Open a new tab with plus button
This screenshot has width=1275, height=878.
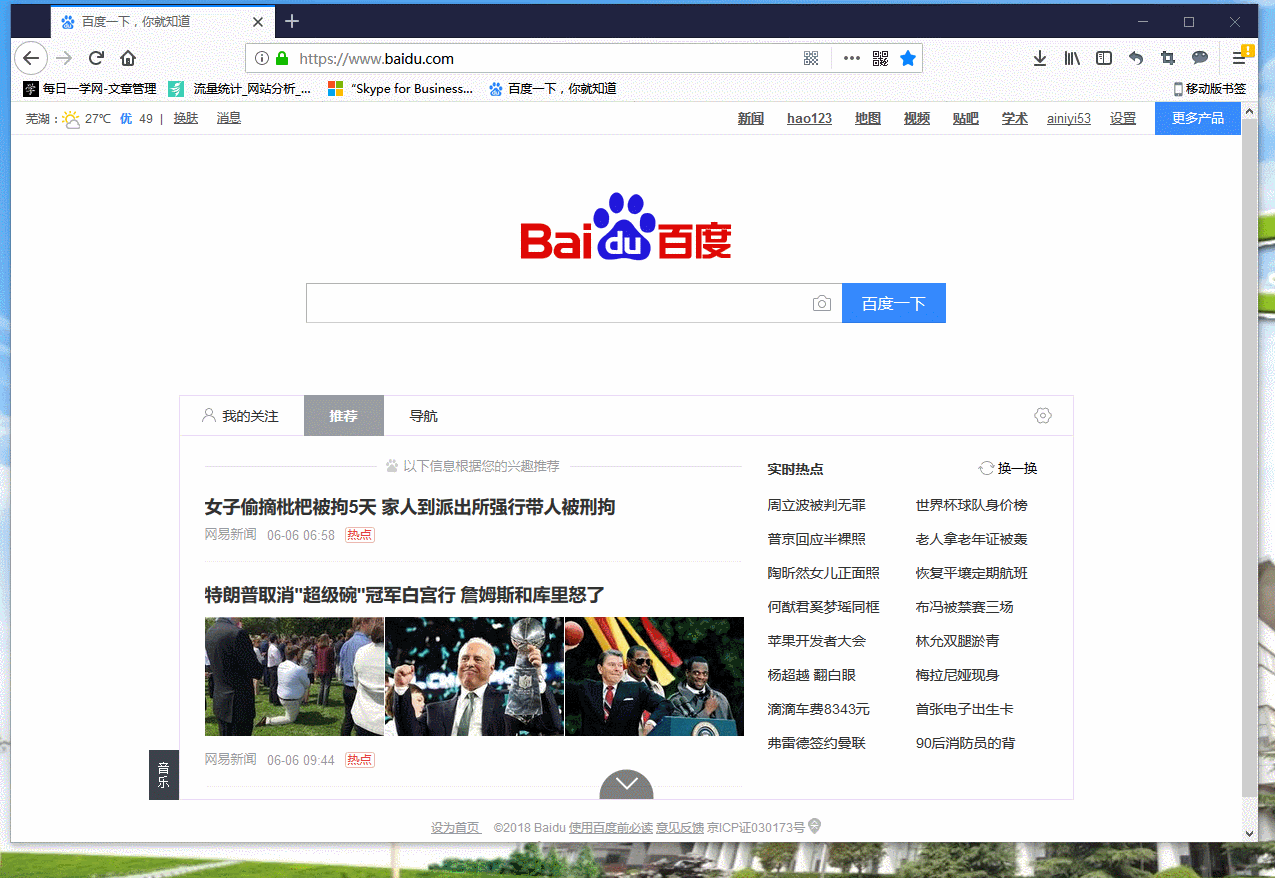[x=292, y=21]
